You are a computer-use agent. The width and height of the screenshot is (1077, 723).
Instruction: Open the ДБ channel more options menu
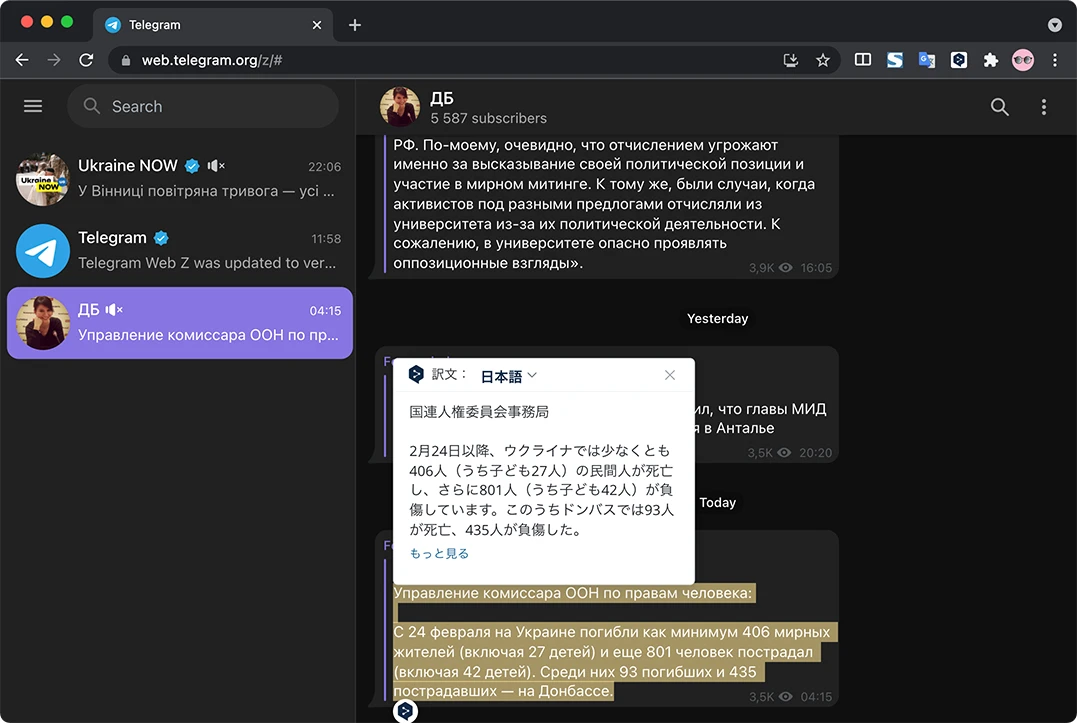click(x=1043, y=106)
